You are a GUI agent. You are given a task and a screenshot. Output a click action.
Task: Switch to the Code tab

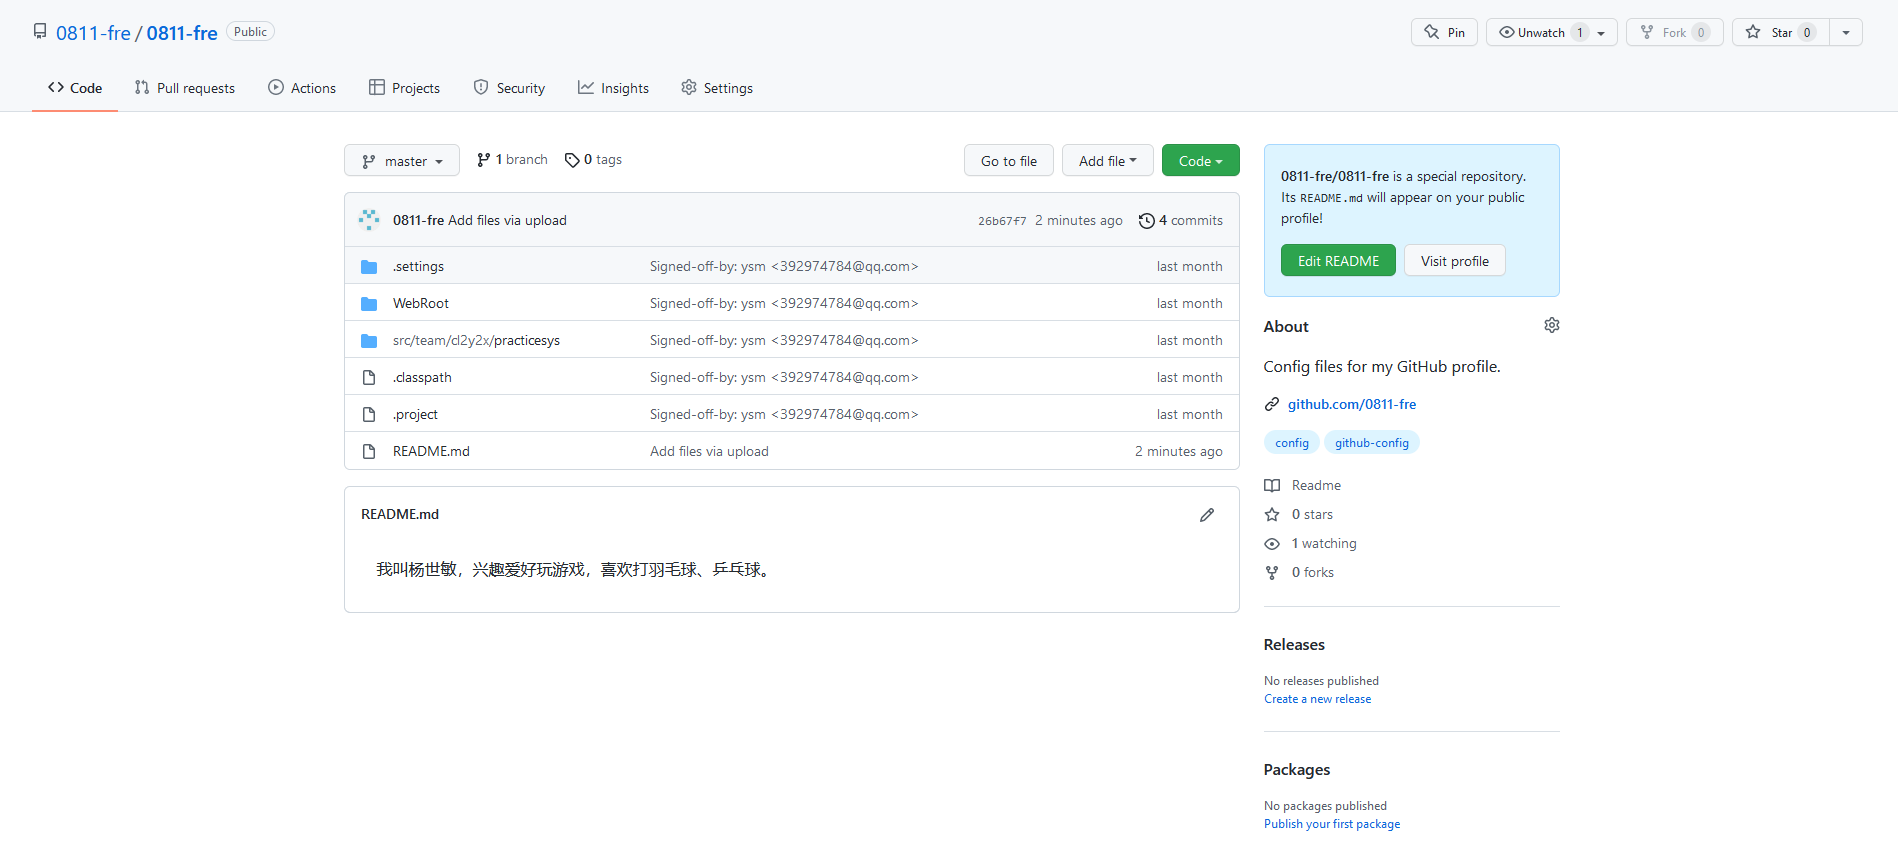75,88
